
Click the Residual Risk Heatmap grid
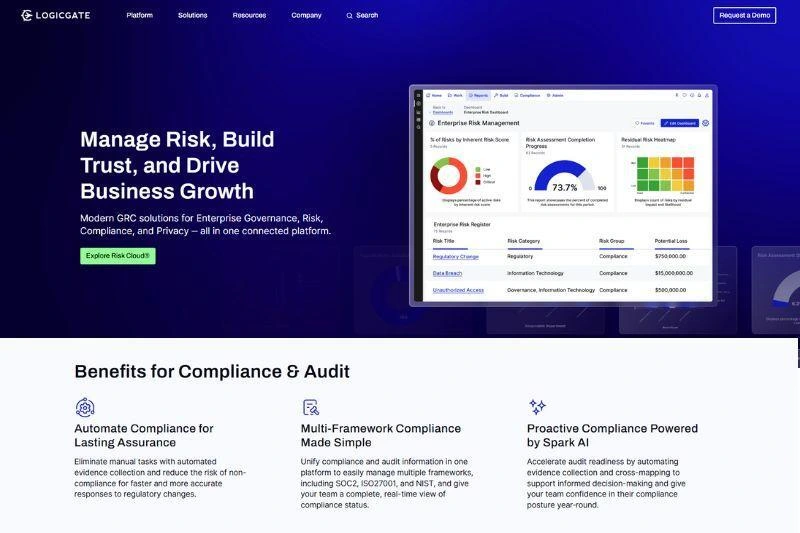coord(665,174)
